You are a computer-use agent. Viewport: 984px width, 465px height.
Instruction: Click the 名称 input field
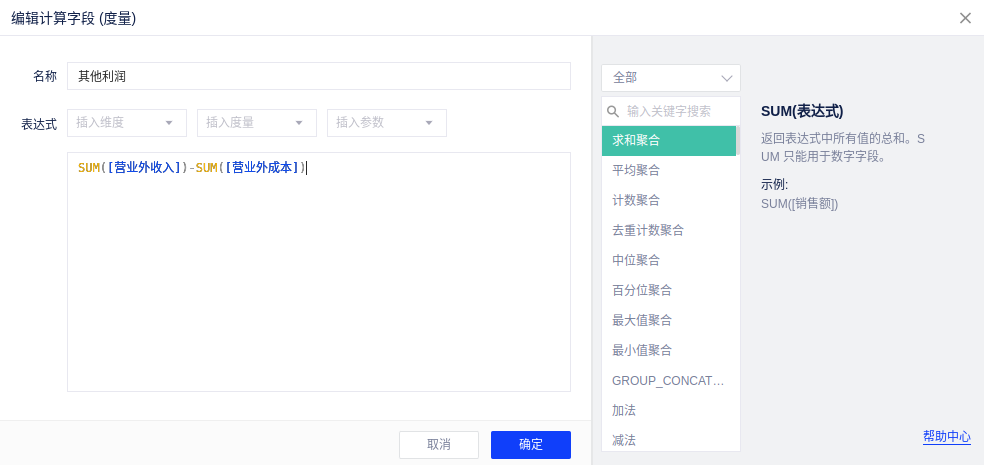click(318, 76)
